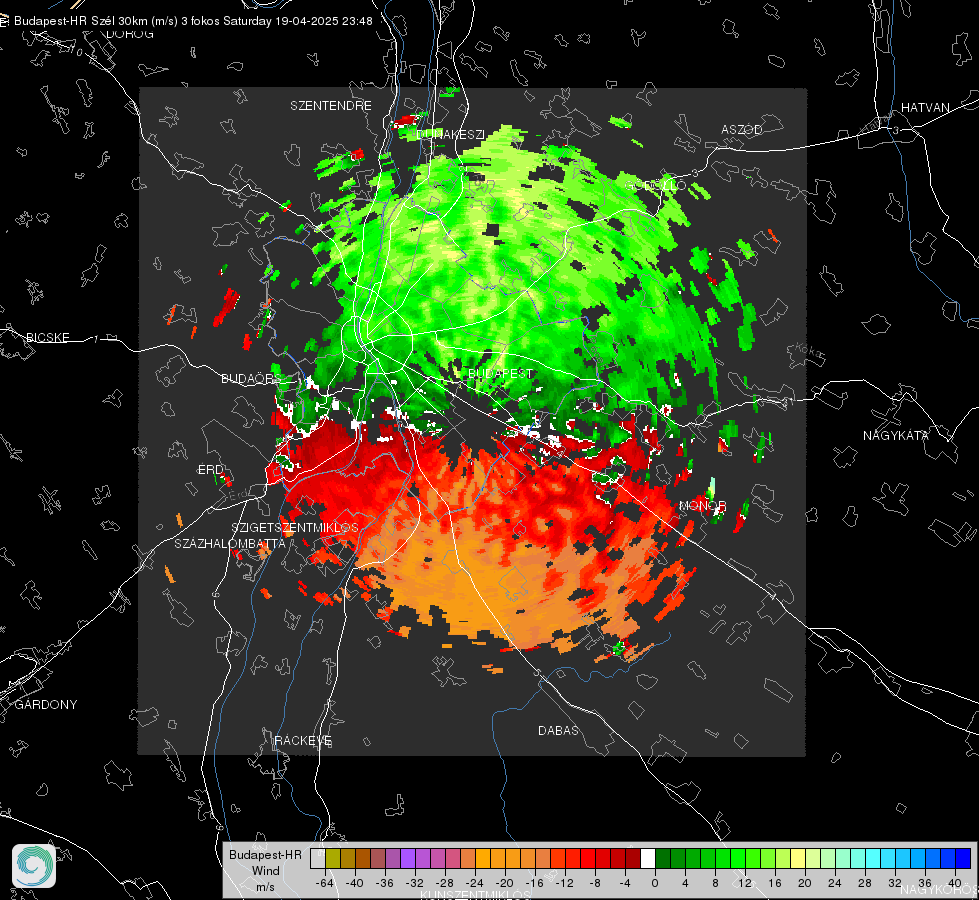This screenshot has height=900, width=979.
Task: Click the swirl logo icon at bottom left
Action: tap(34, 866)
